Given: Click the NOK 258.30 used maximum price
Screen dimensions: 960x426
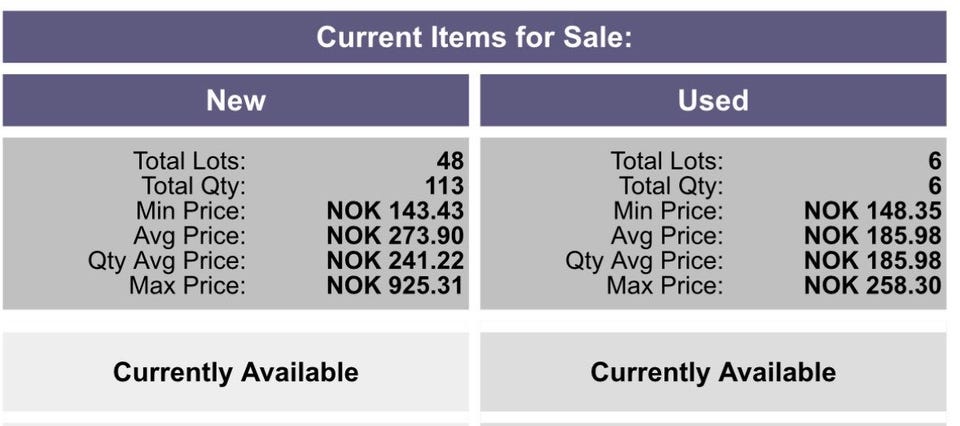Looking at the screenshot, I should tap(872, 286).
